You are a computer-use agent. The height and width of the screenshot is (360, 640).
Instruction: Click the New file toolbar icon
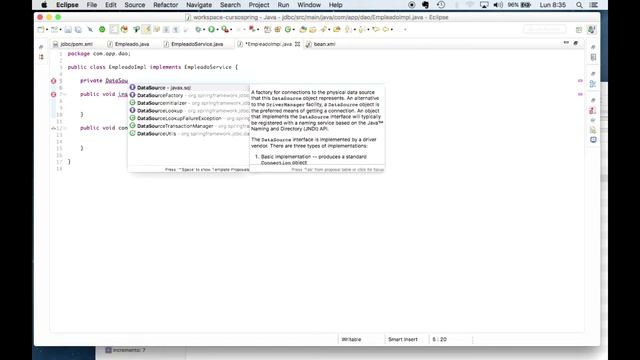click(x=40, y=29)
